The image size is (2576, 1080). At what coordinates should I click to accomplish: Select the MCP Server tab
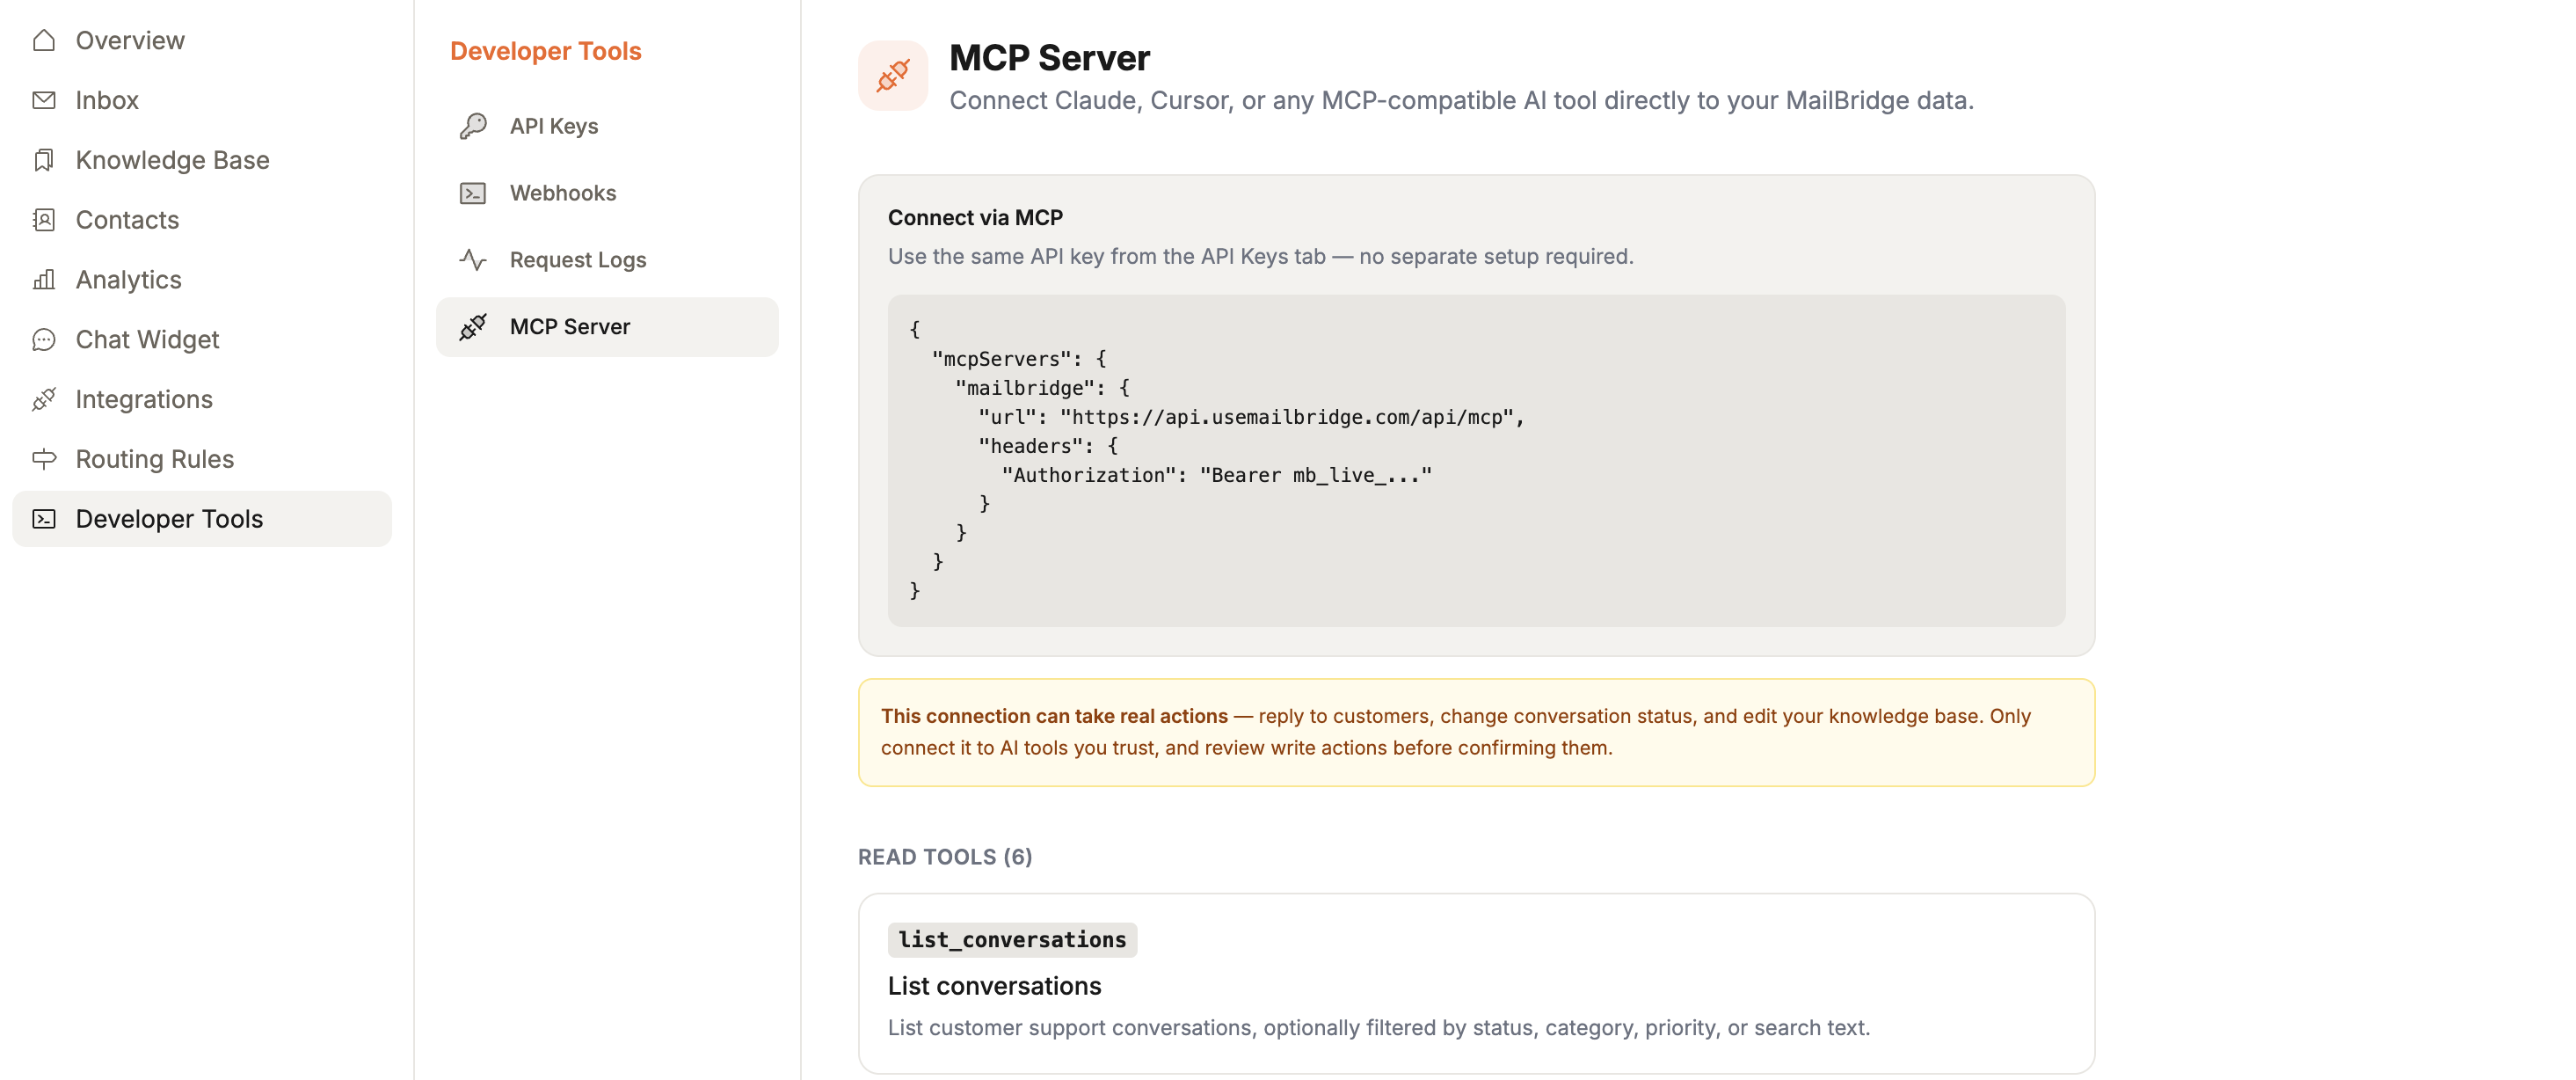pyautogui.click(x=607, y=327)
